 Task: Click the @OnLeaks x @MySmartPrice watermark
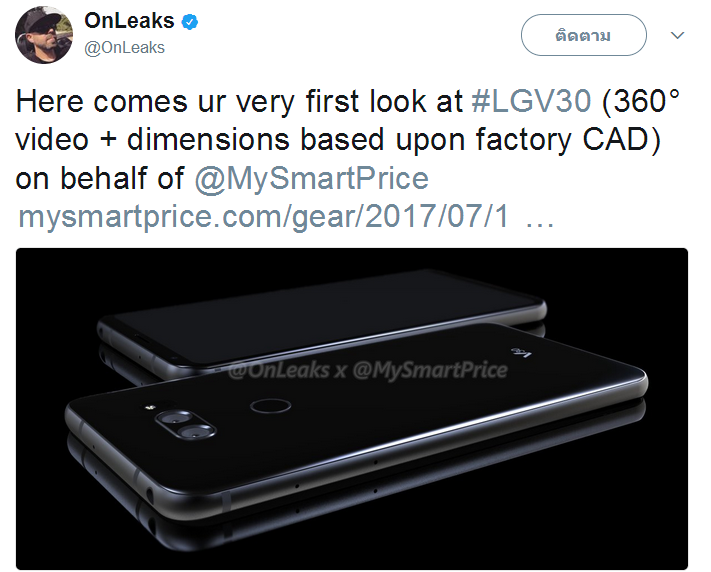[367, 370]
